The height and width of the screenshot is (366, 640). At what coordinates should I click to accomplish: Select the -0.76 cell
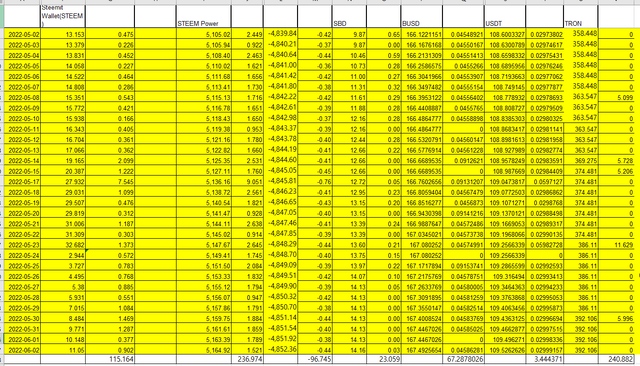pos(315,182)
